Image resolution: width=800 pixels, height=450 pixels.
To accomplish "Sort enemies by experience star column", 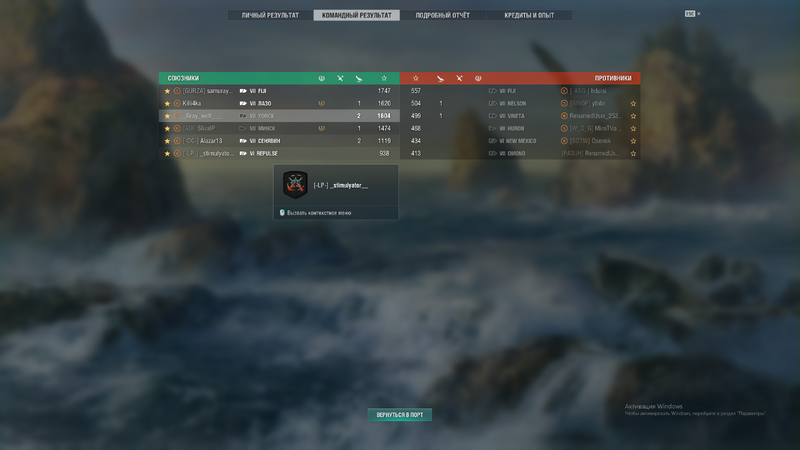I will [x=416, y=78].
